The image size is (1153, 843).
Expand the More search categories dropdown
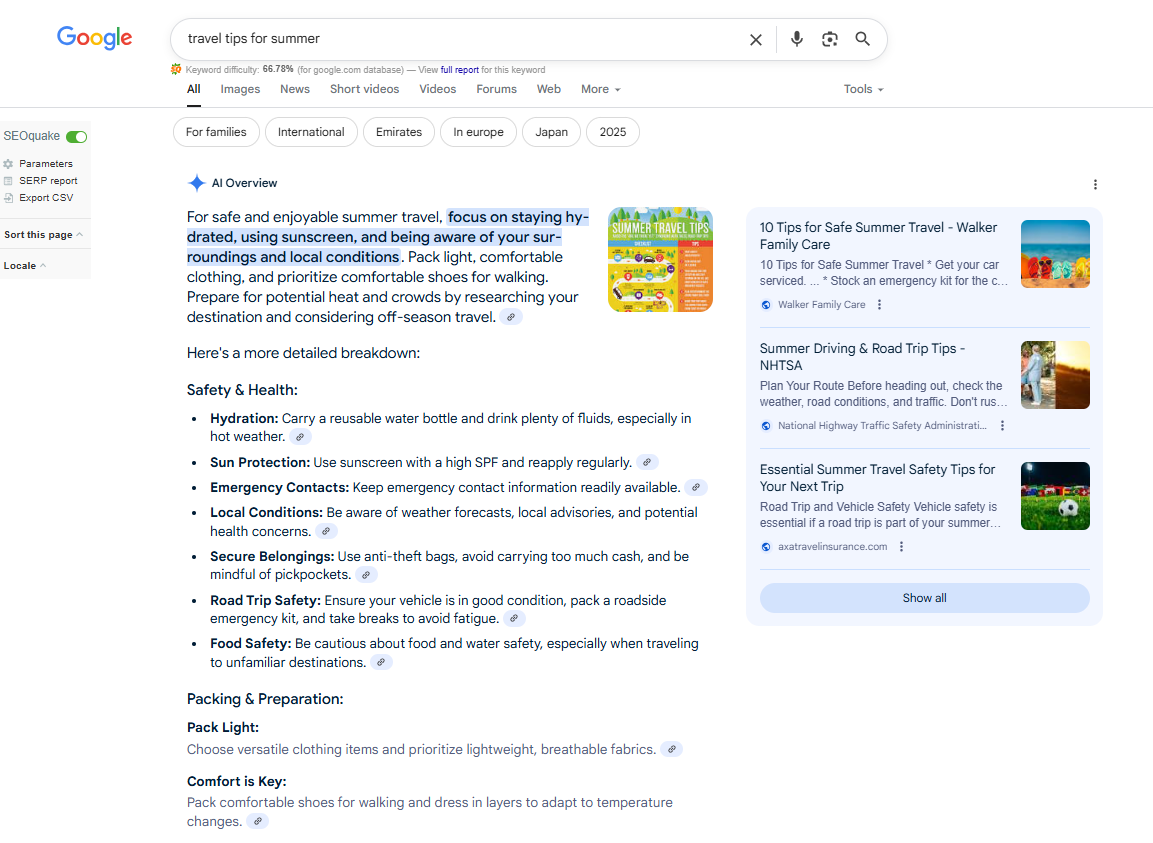pyautogui.click(x=600, y=89)
